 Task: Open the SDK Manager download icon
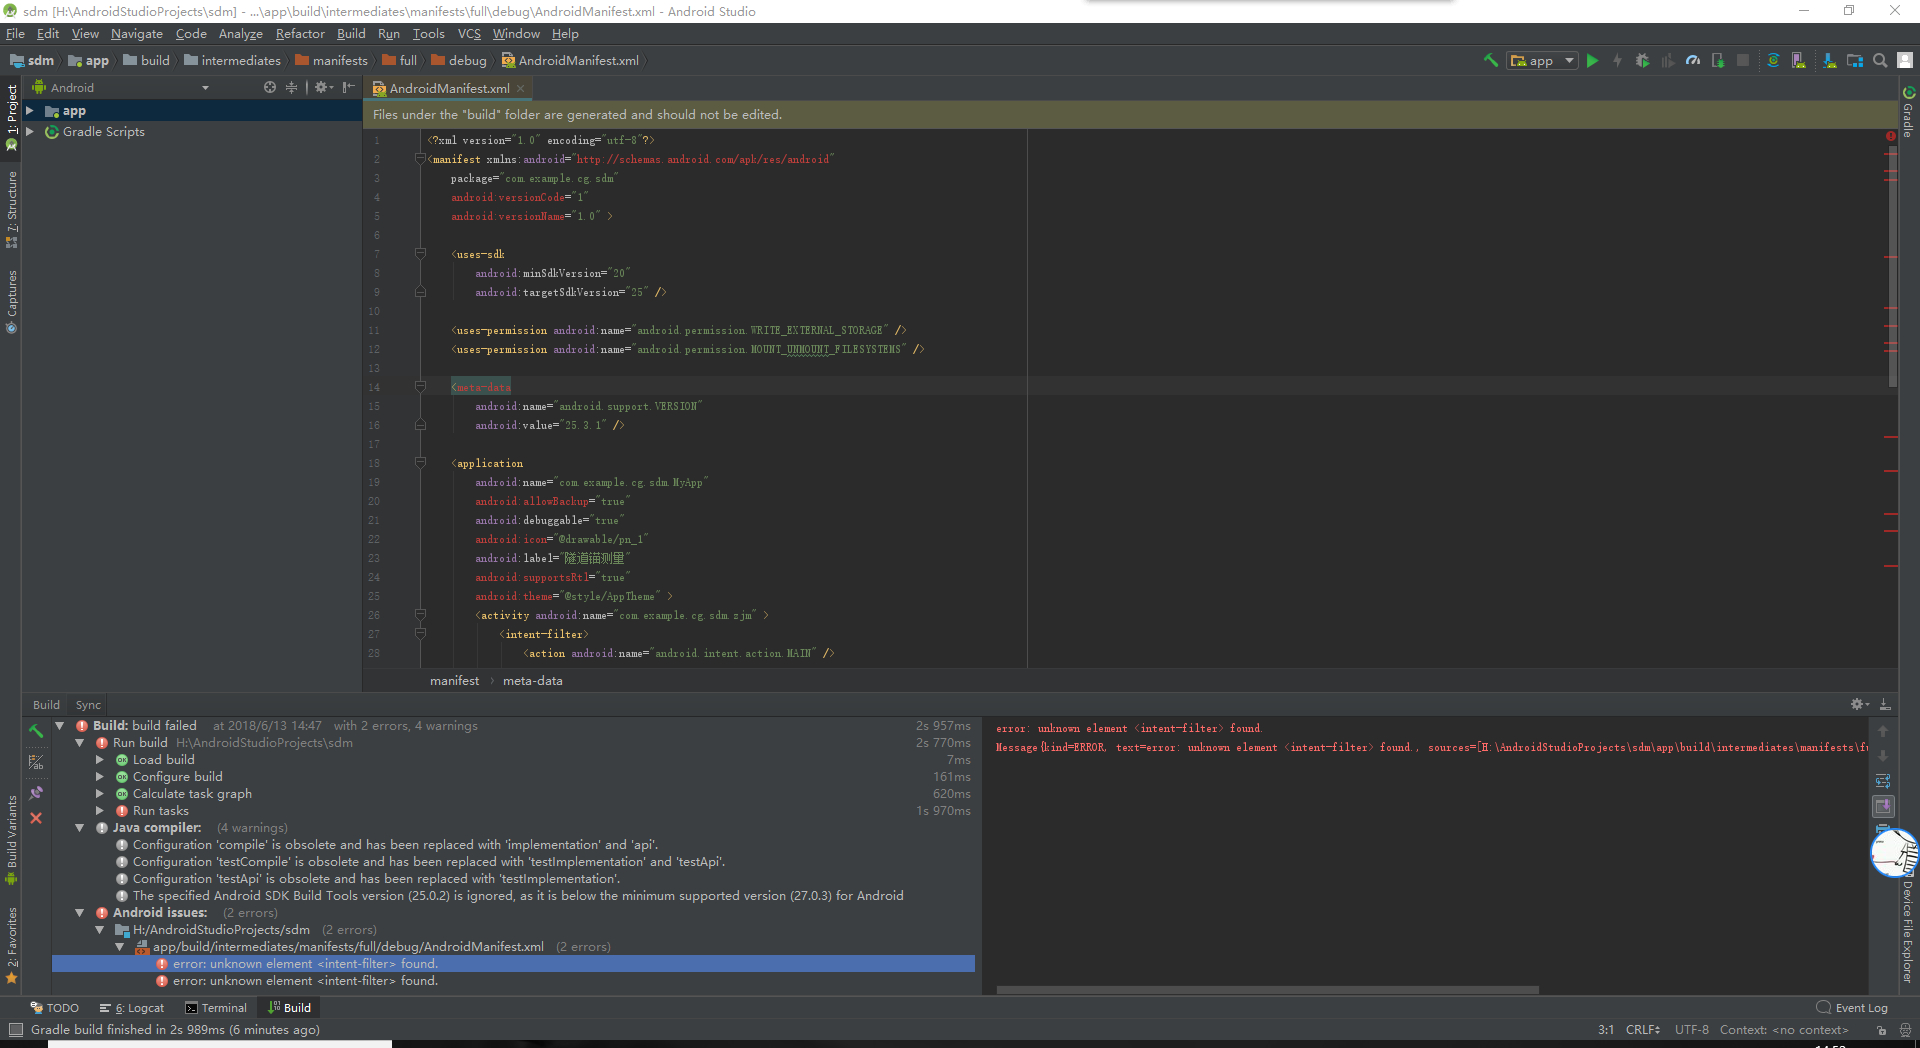pos(1829,61)
